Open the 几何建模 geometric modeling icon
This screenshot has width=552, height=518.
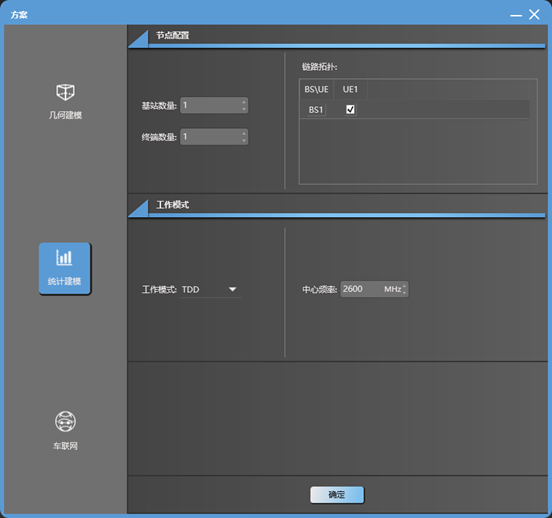(x=65, y=92)
